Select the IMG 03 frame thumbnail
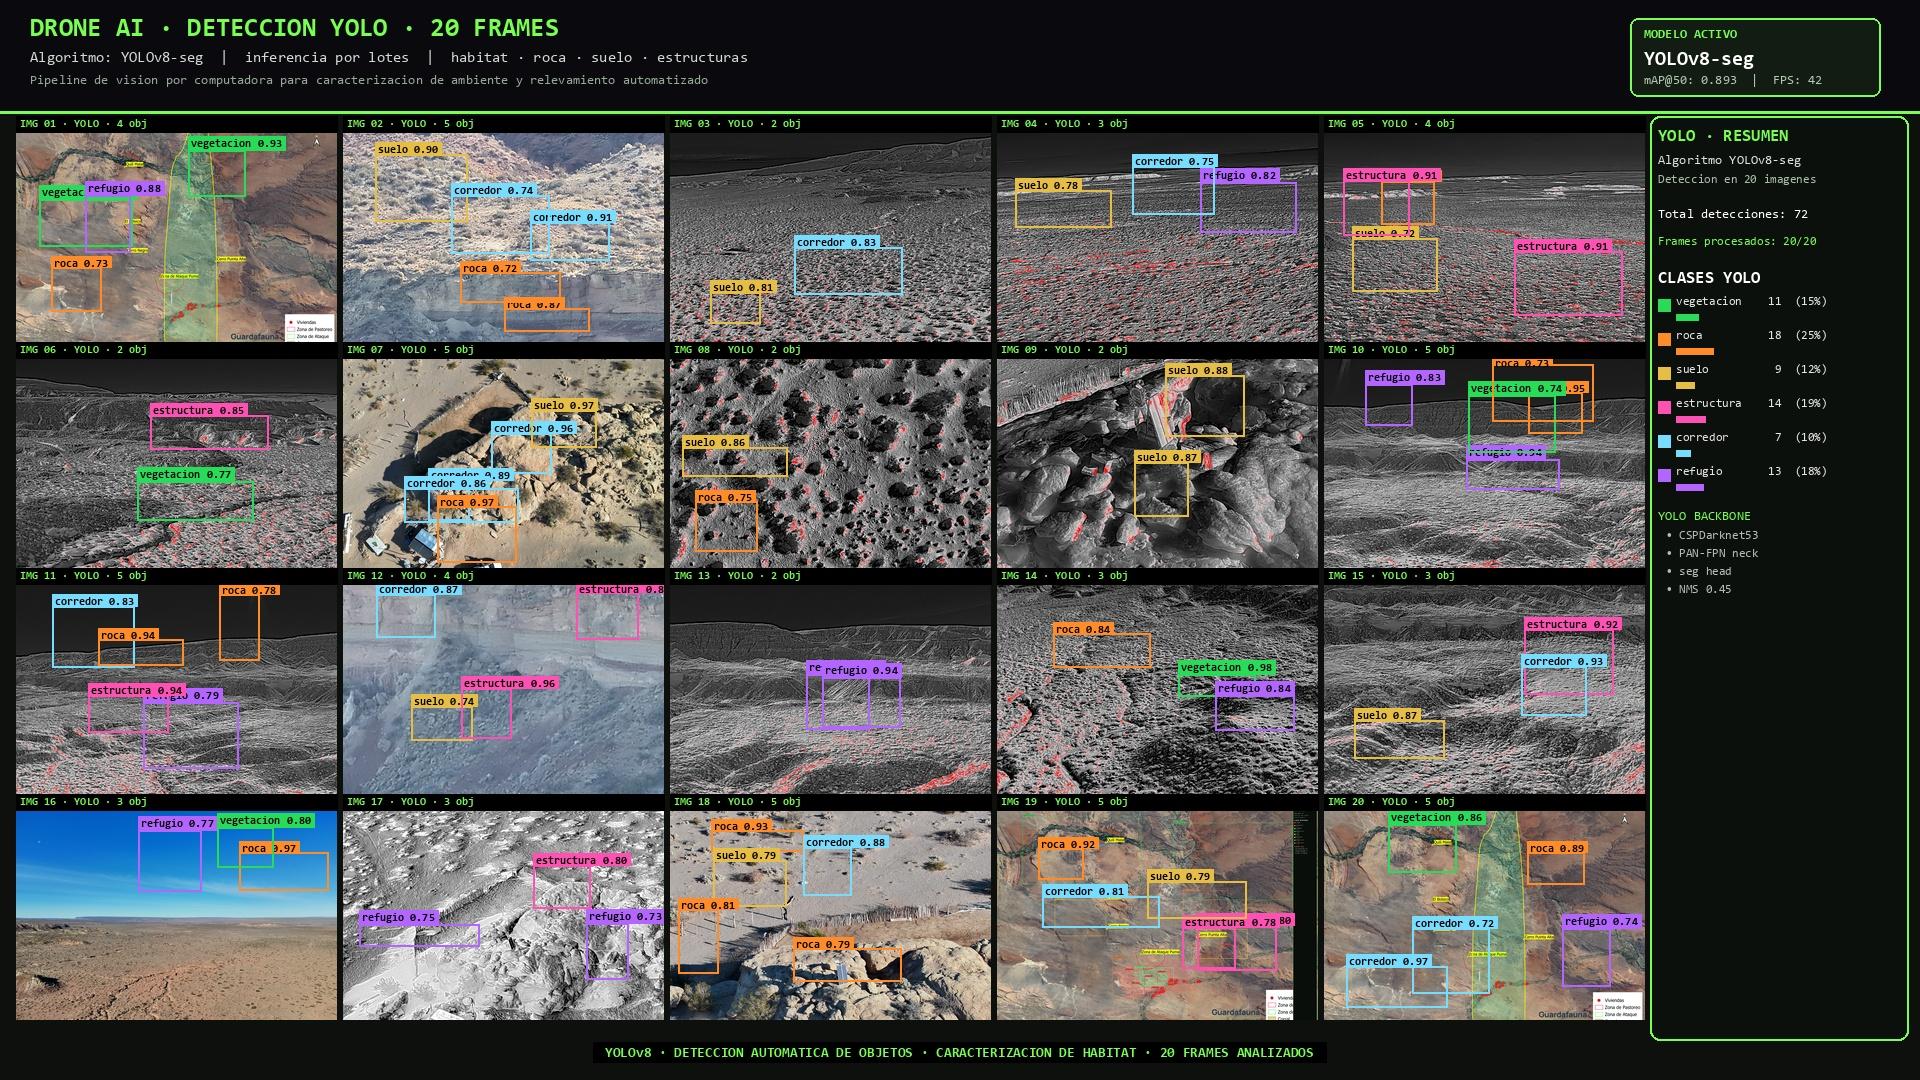This screenshot has height=1080, width=1920. coord(830,238)
